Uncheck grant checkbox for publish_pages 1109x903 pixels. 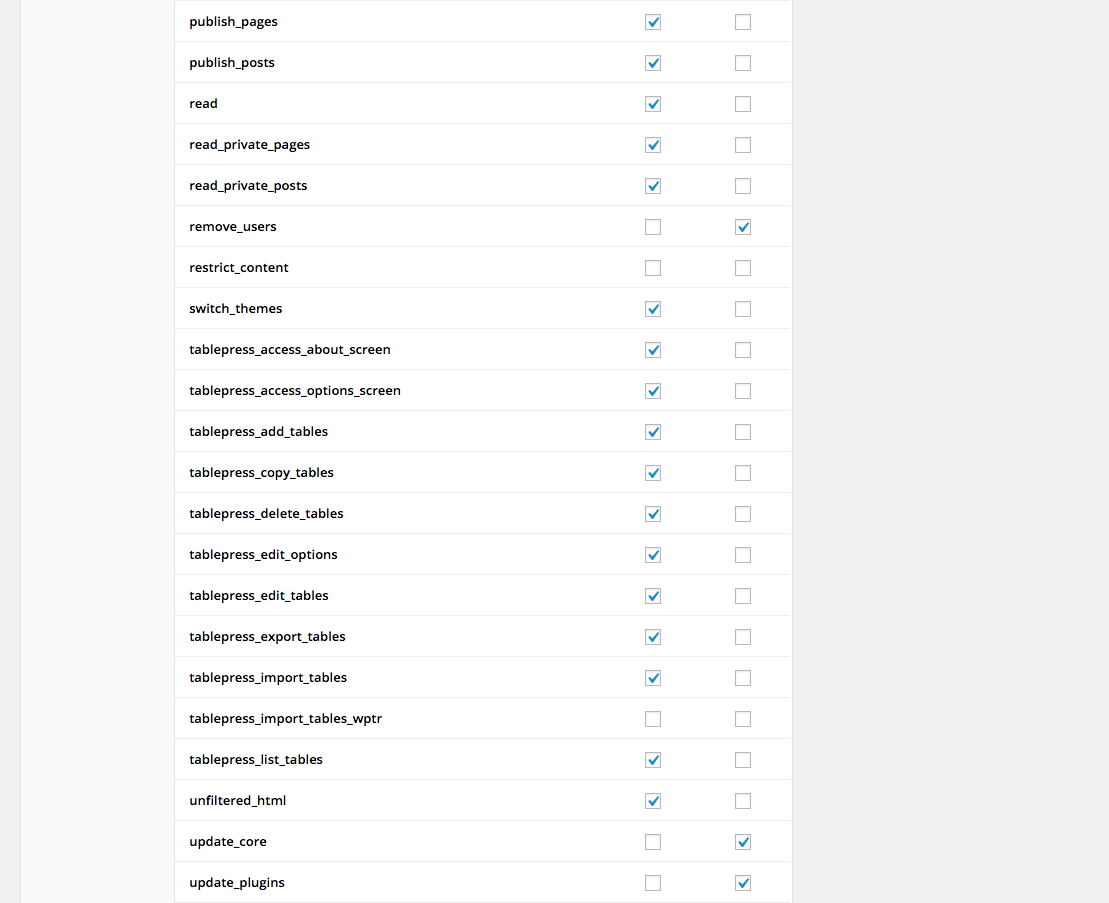pyautogui.click(x=653, y=22)
